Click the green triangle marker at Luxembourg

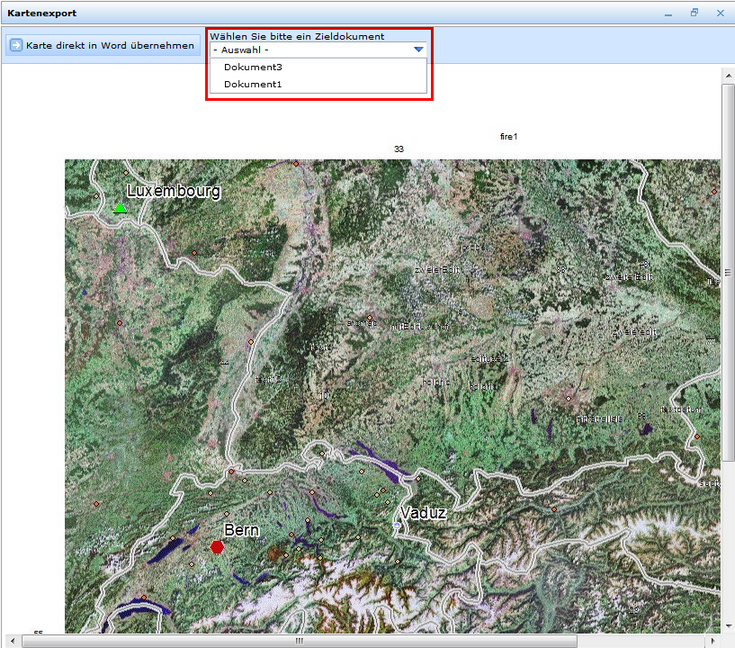[120, 208]
